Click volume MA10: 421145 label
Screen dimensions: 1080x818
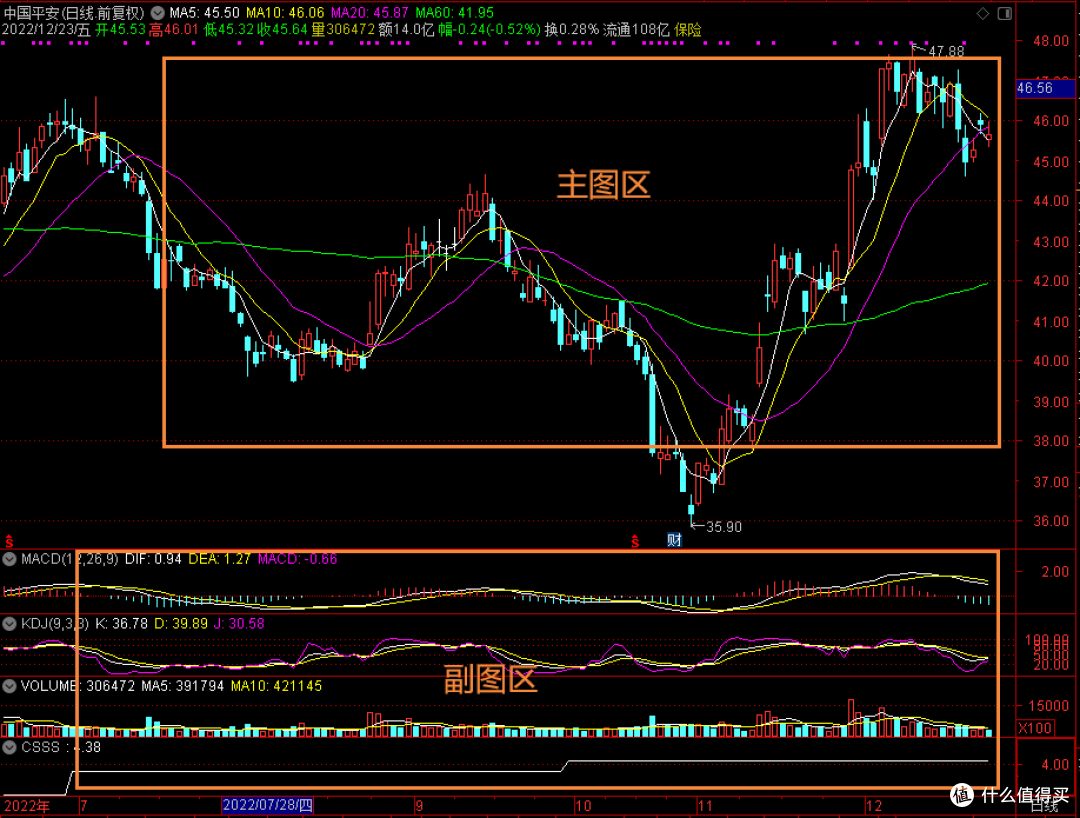[x=276, y=686]
